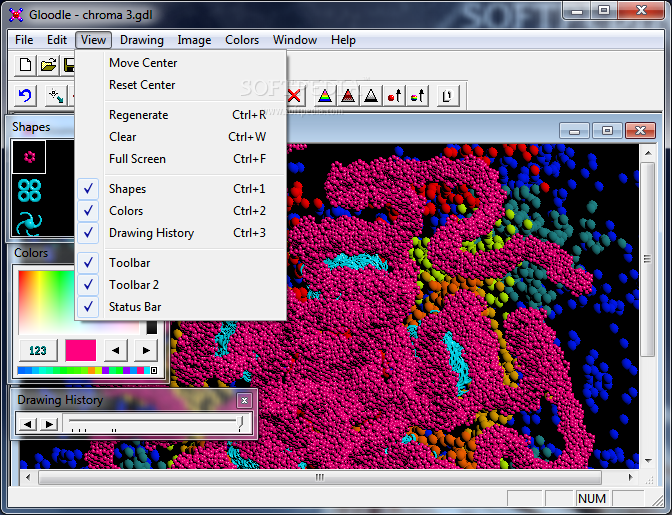This screenshot has width=672, height=515.
Task: Click next color arrow in Colors panel
Action: pos(146,350)
